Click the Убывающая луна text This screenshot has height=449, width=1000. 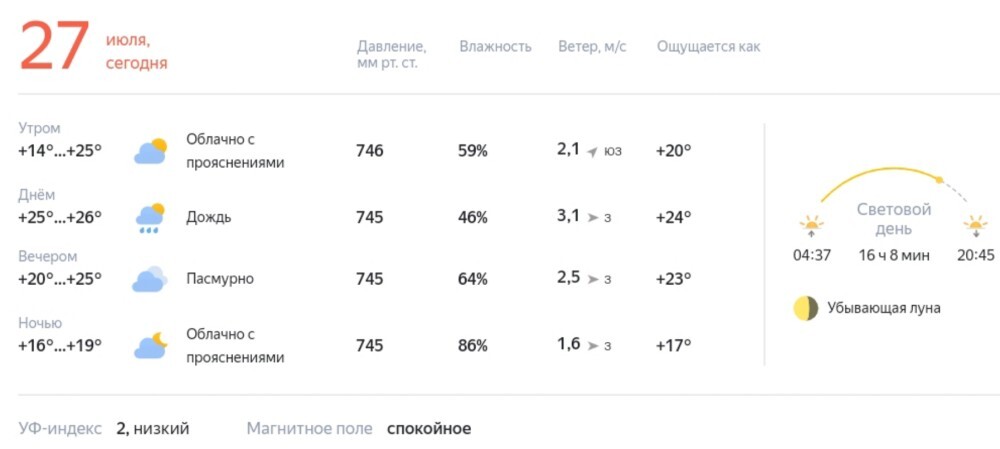pos(884,309)
